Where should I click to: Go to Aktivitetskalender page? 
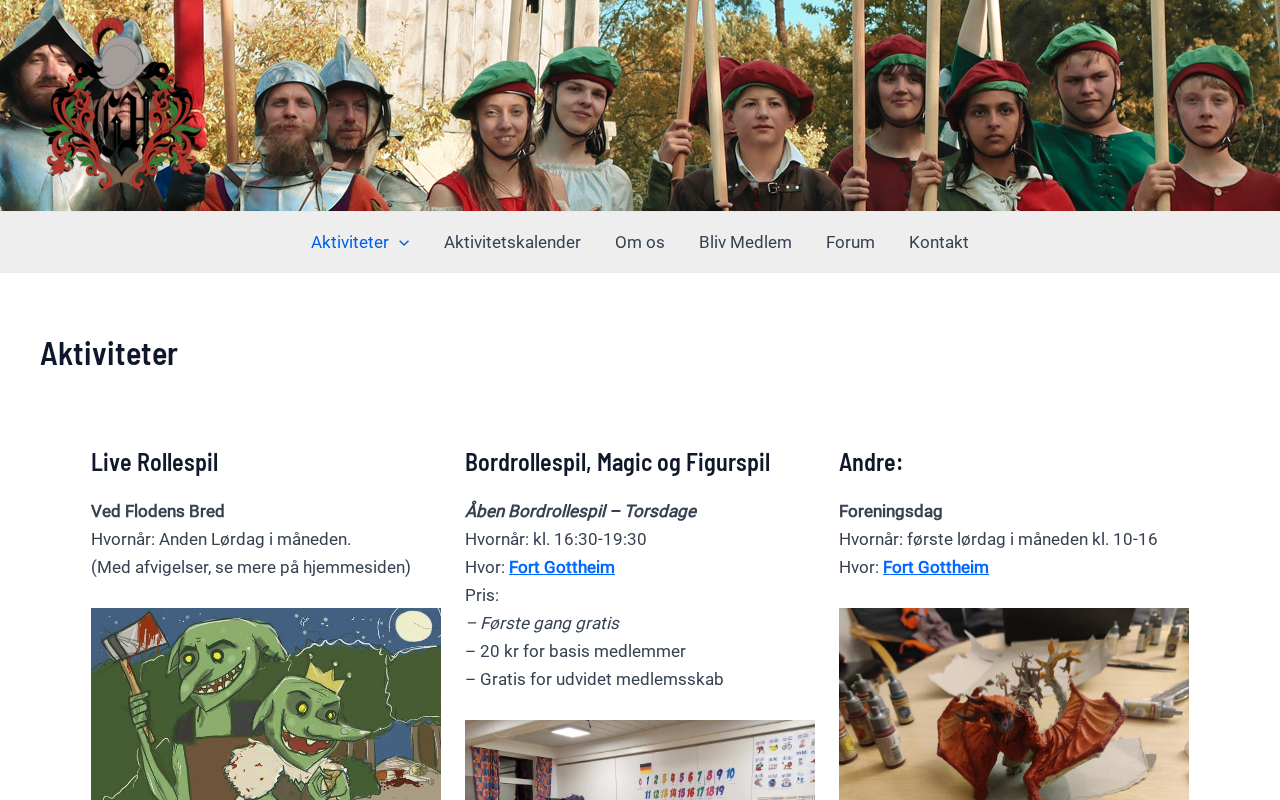[512, 242]
